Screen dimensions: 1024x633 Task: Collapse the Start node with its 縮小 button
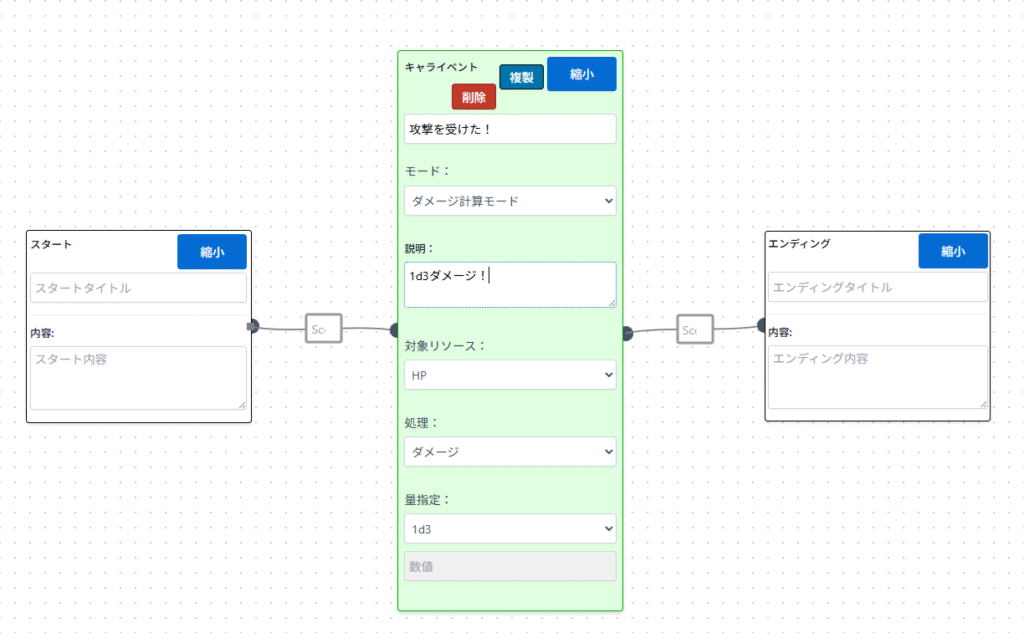point(212,252)
